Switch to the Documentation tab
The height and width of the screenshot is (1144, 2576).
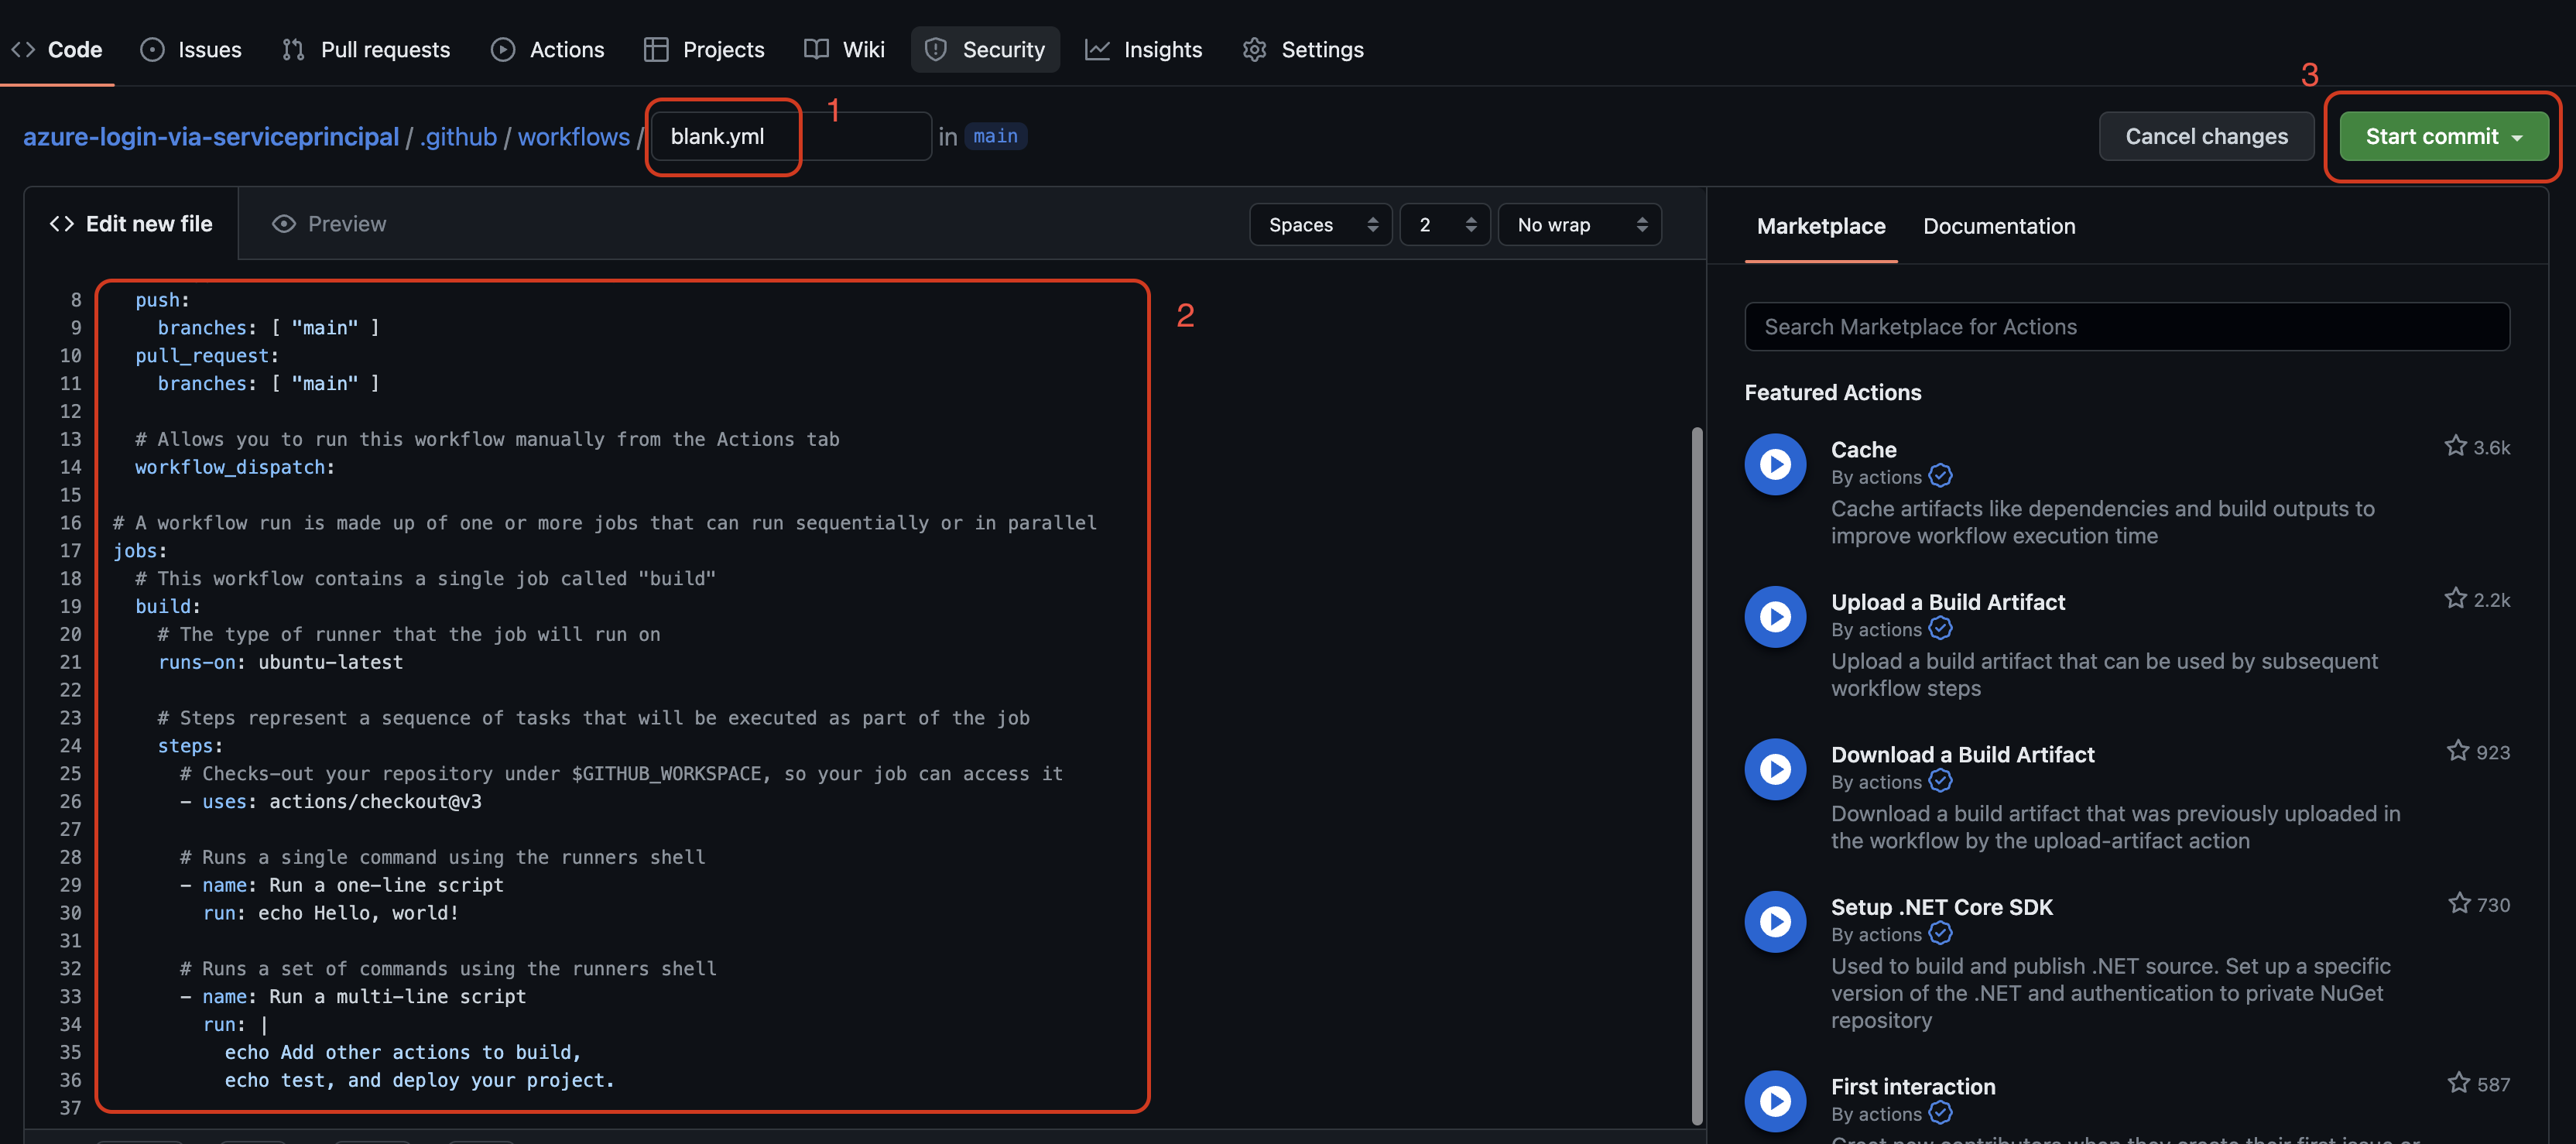pyautogui.click(x=1999, y=226)
